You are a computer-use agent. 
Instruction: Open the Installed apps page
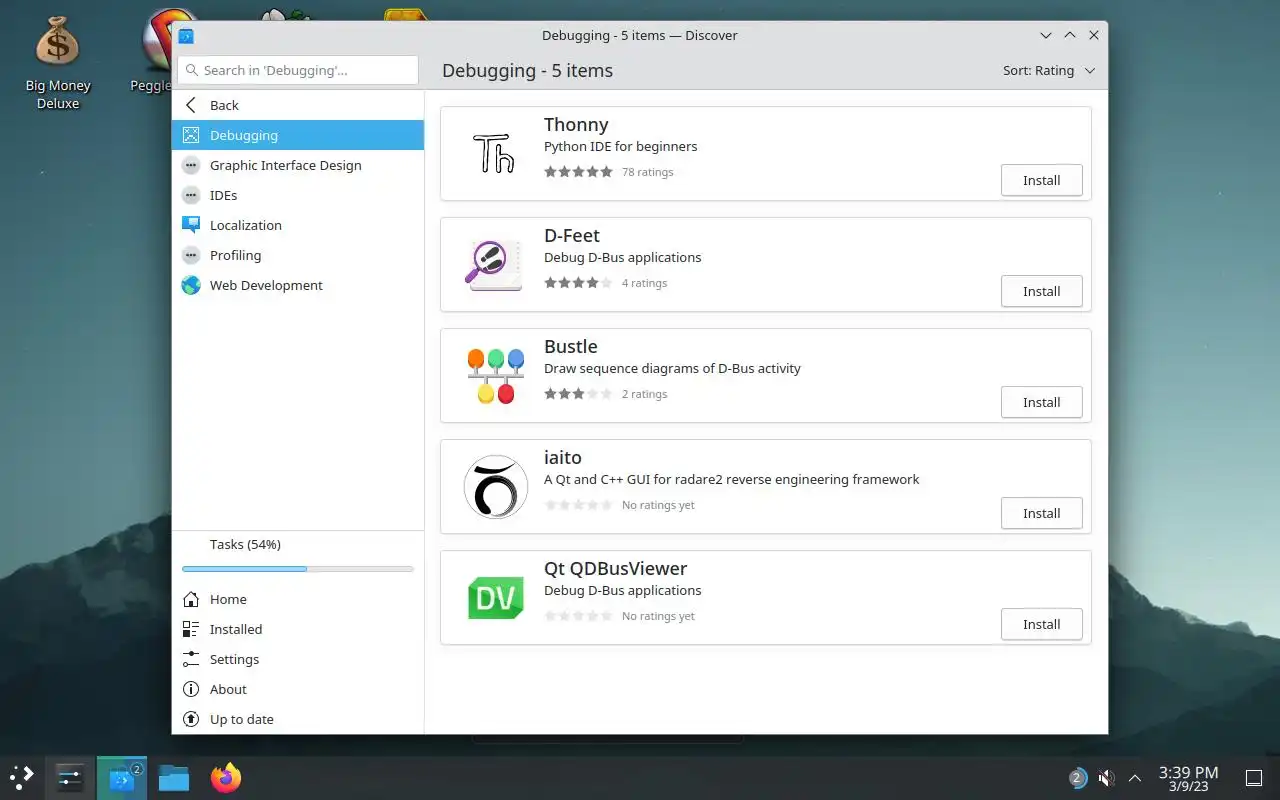[x=298, y=629]
